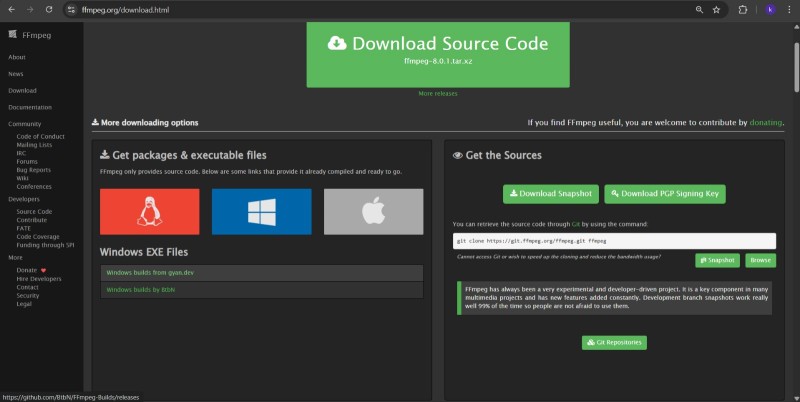800x402 pixels.
Task: Click the small Snapshot button
Action: coord(717,260)
